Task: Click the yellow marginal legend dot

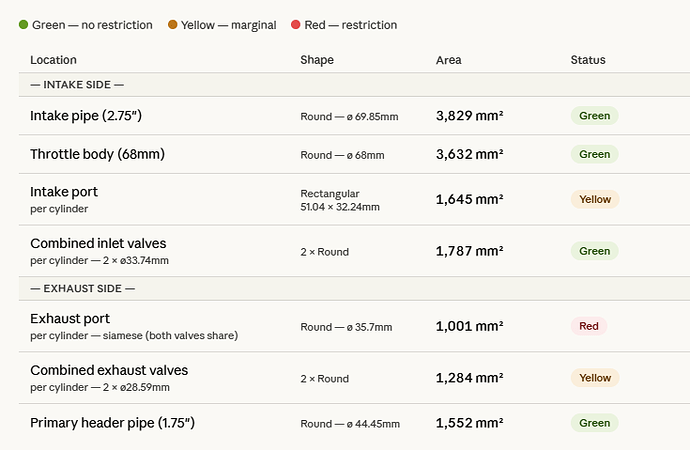Action: pos(173,25)
